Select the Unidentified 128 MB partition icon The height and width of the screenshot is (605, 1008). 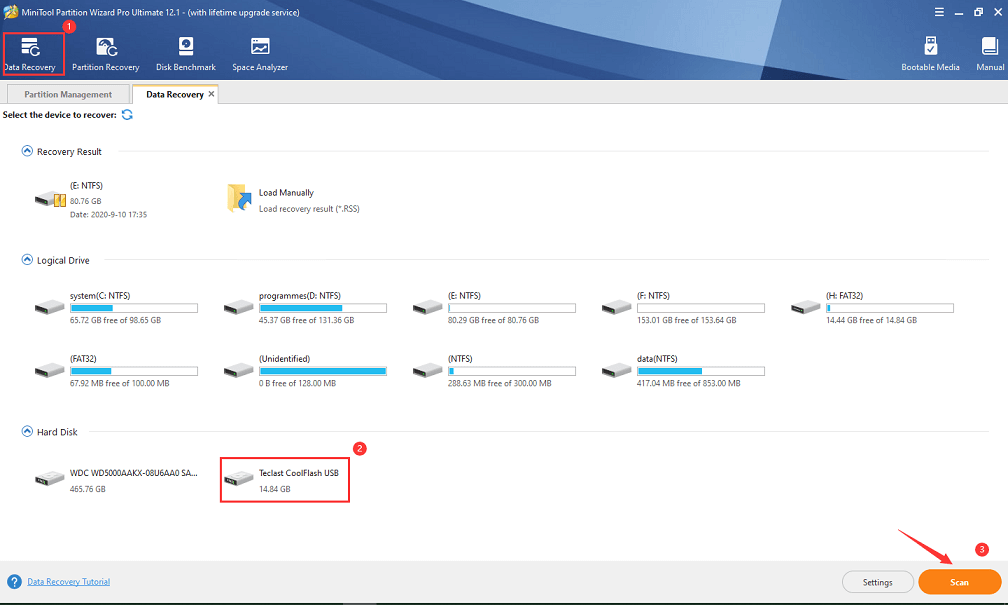[238, 370]
